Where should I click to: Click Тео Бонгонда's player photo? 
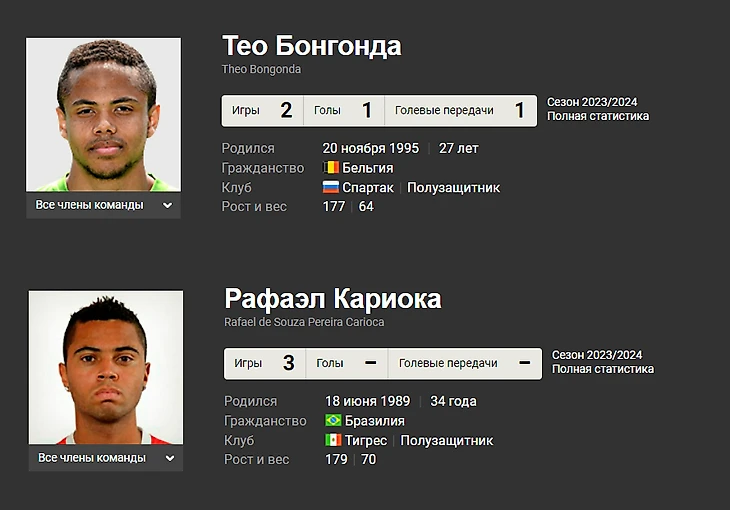[x=103, y=115]
